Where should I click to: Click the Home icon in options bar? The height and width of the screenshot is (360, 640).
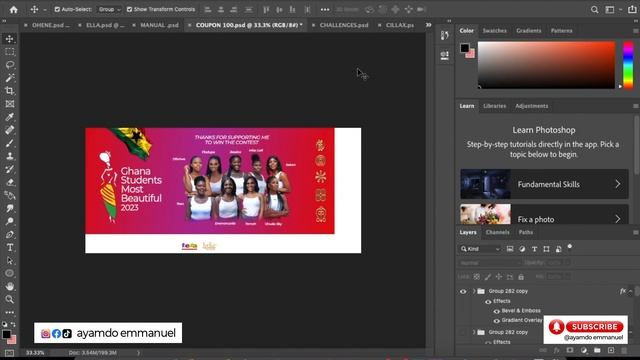click(x=13, y=9)
